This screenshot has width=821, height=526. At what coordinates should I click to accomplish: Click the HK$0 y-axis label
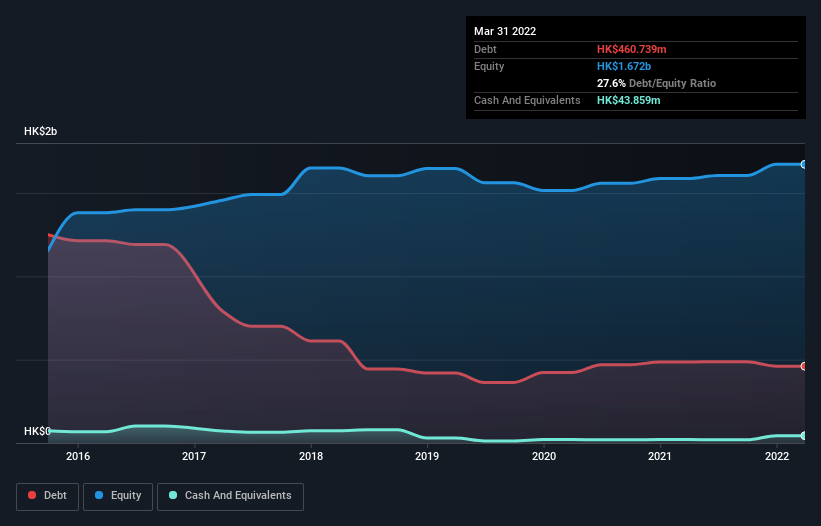click(x=37, y=431)
